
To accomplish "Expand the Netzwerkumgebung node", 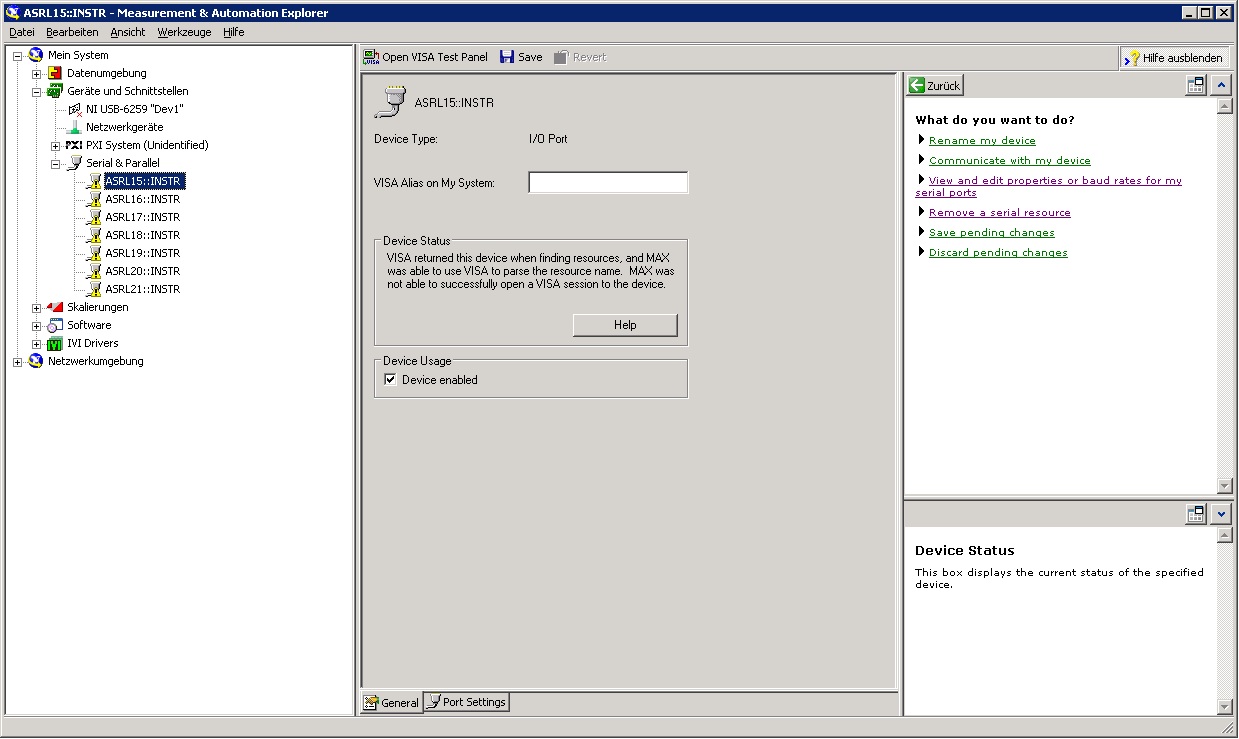I will tap(17, 362).
